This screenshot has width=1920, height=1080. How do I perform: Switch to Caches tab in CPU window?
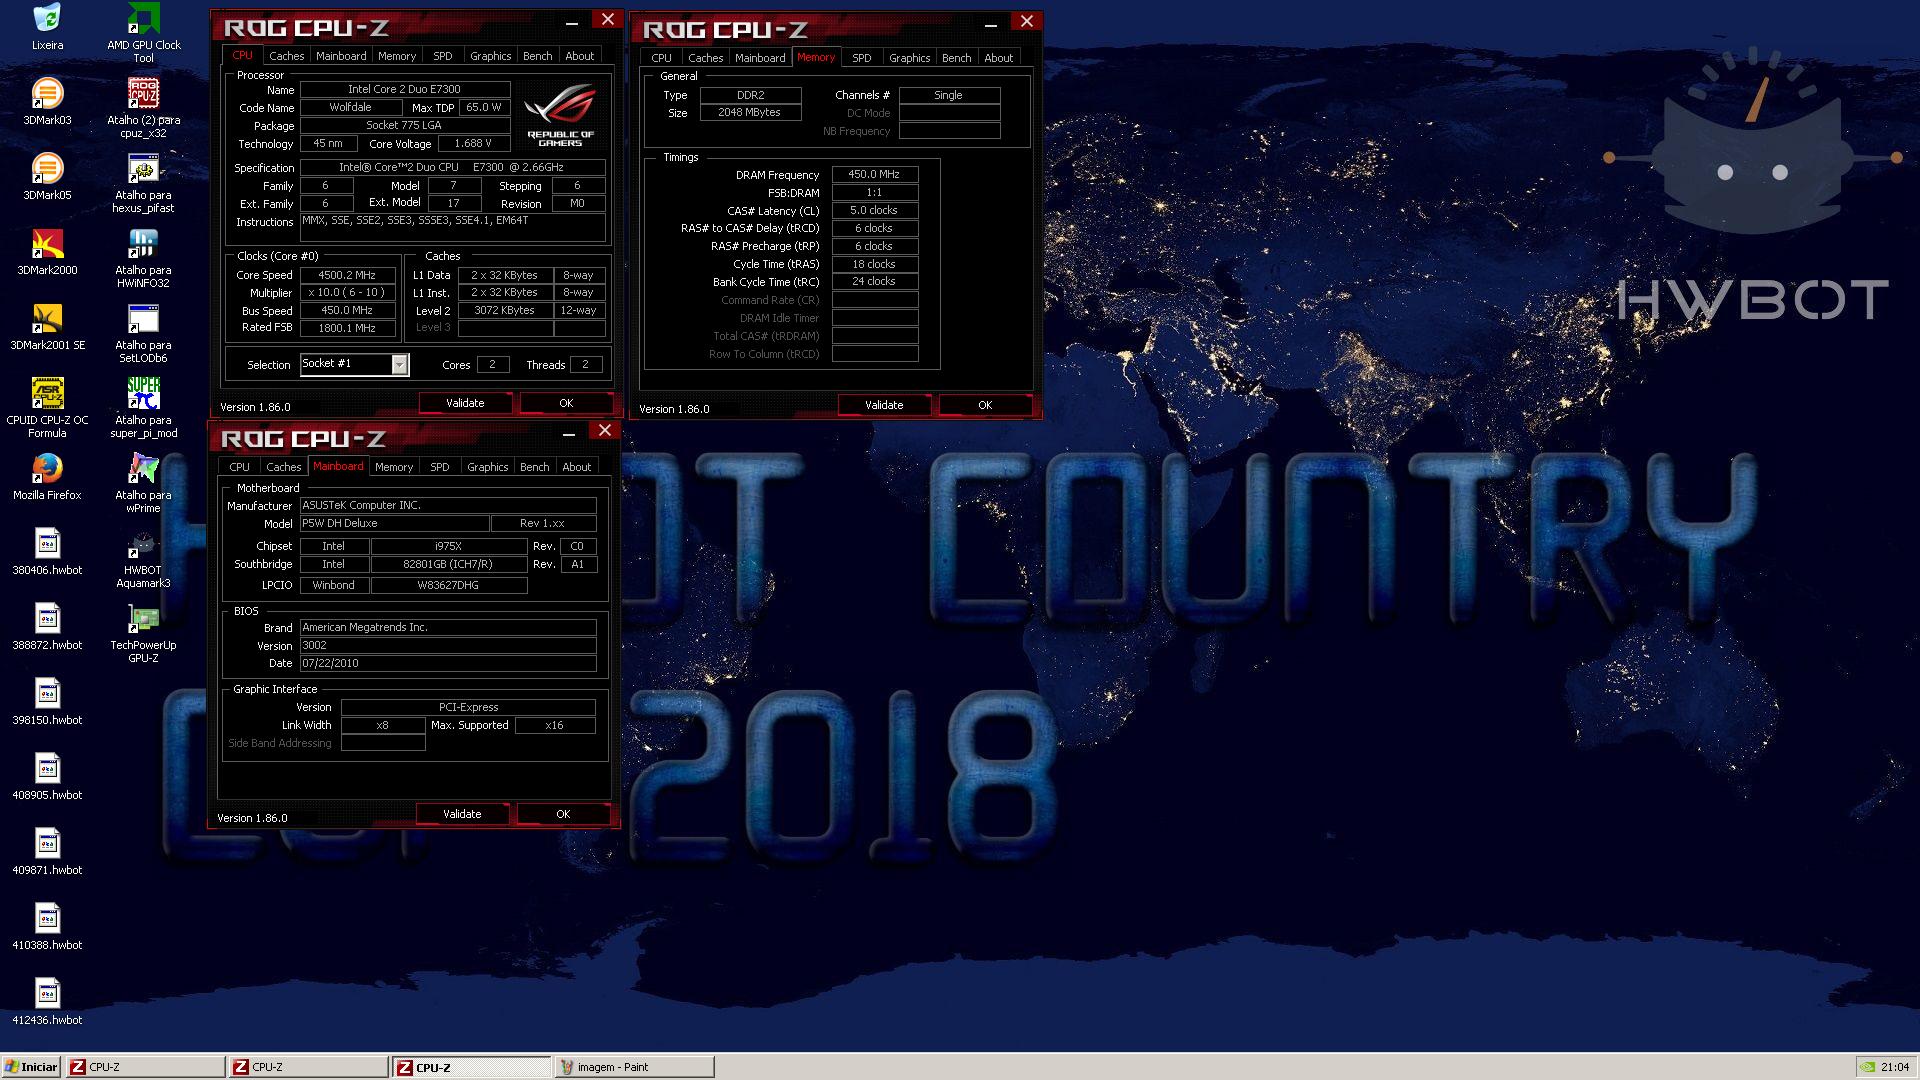(286, 56)
